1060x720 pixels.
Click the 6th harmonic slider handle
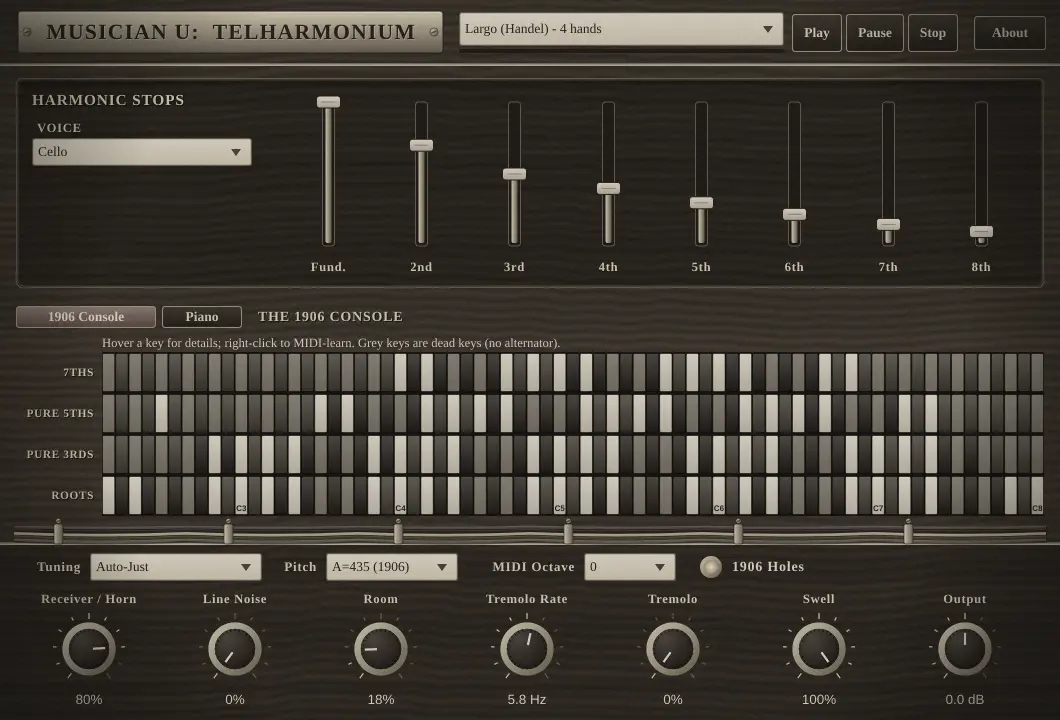(x=794, y=215)
